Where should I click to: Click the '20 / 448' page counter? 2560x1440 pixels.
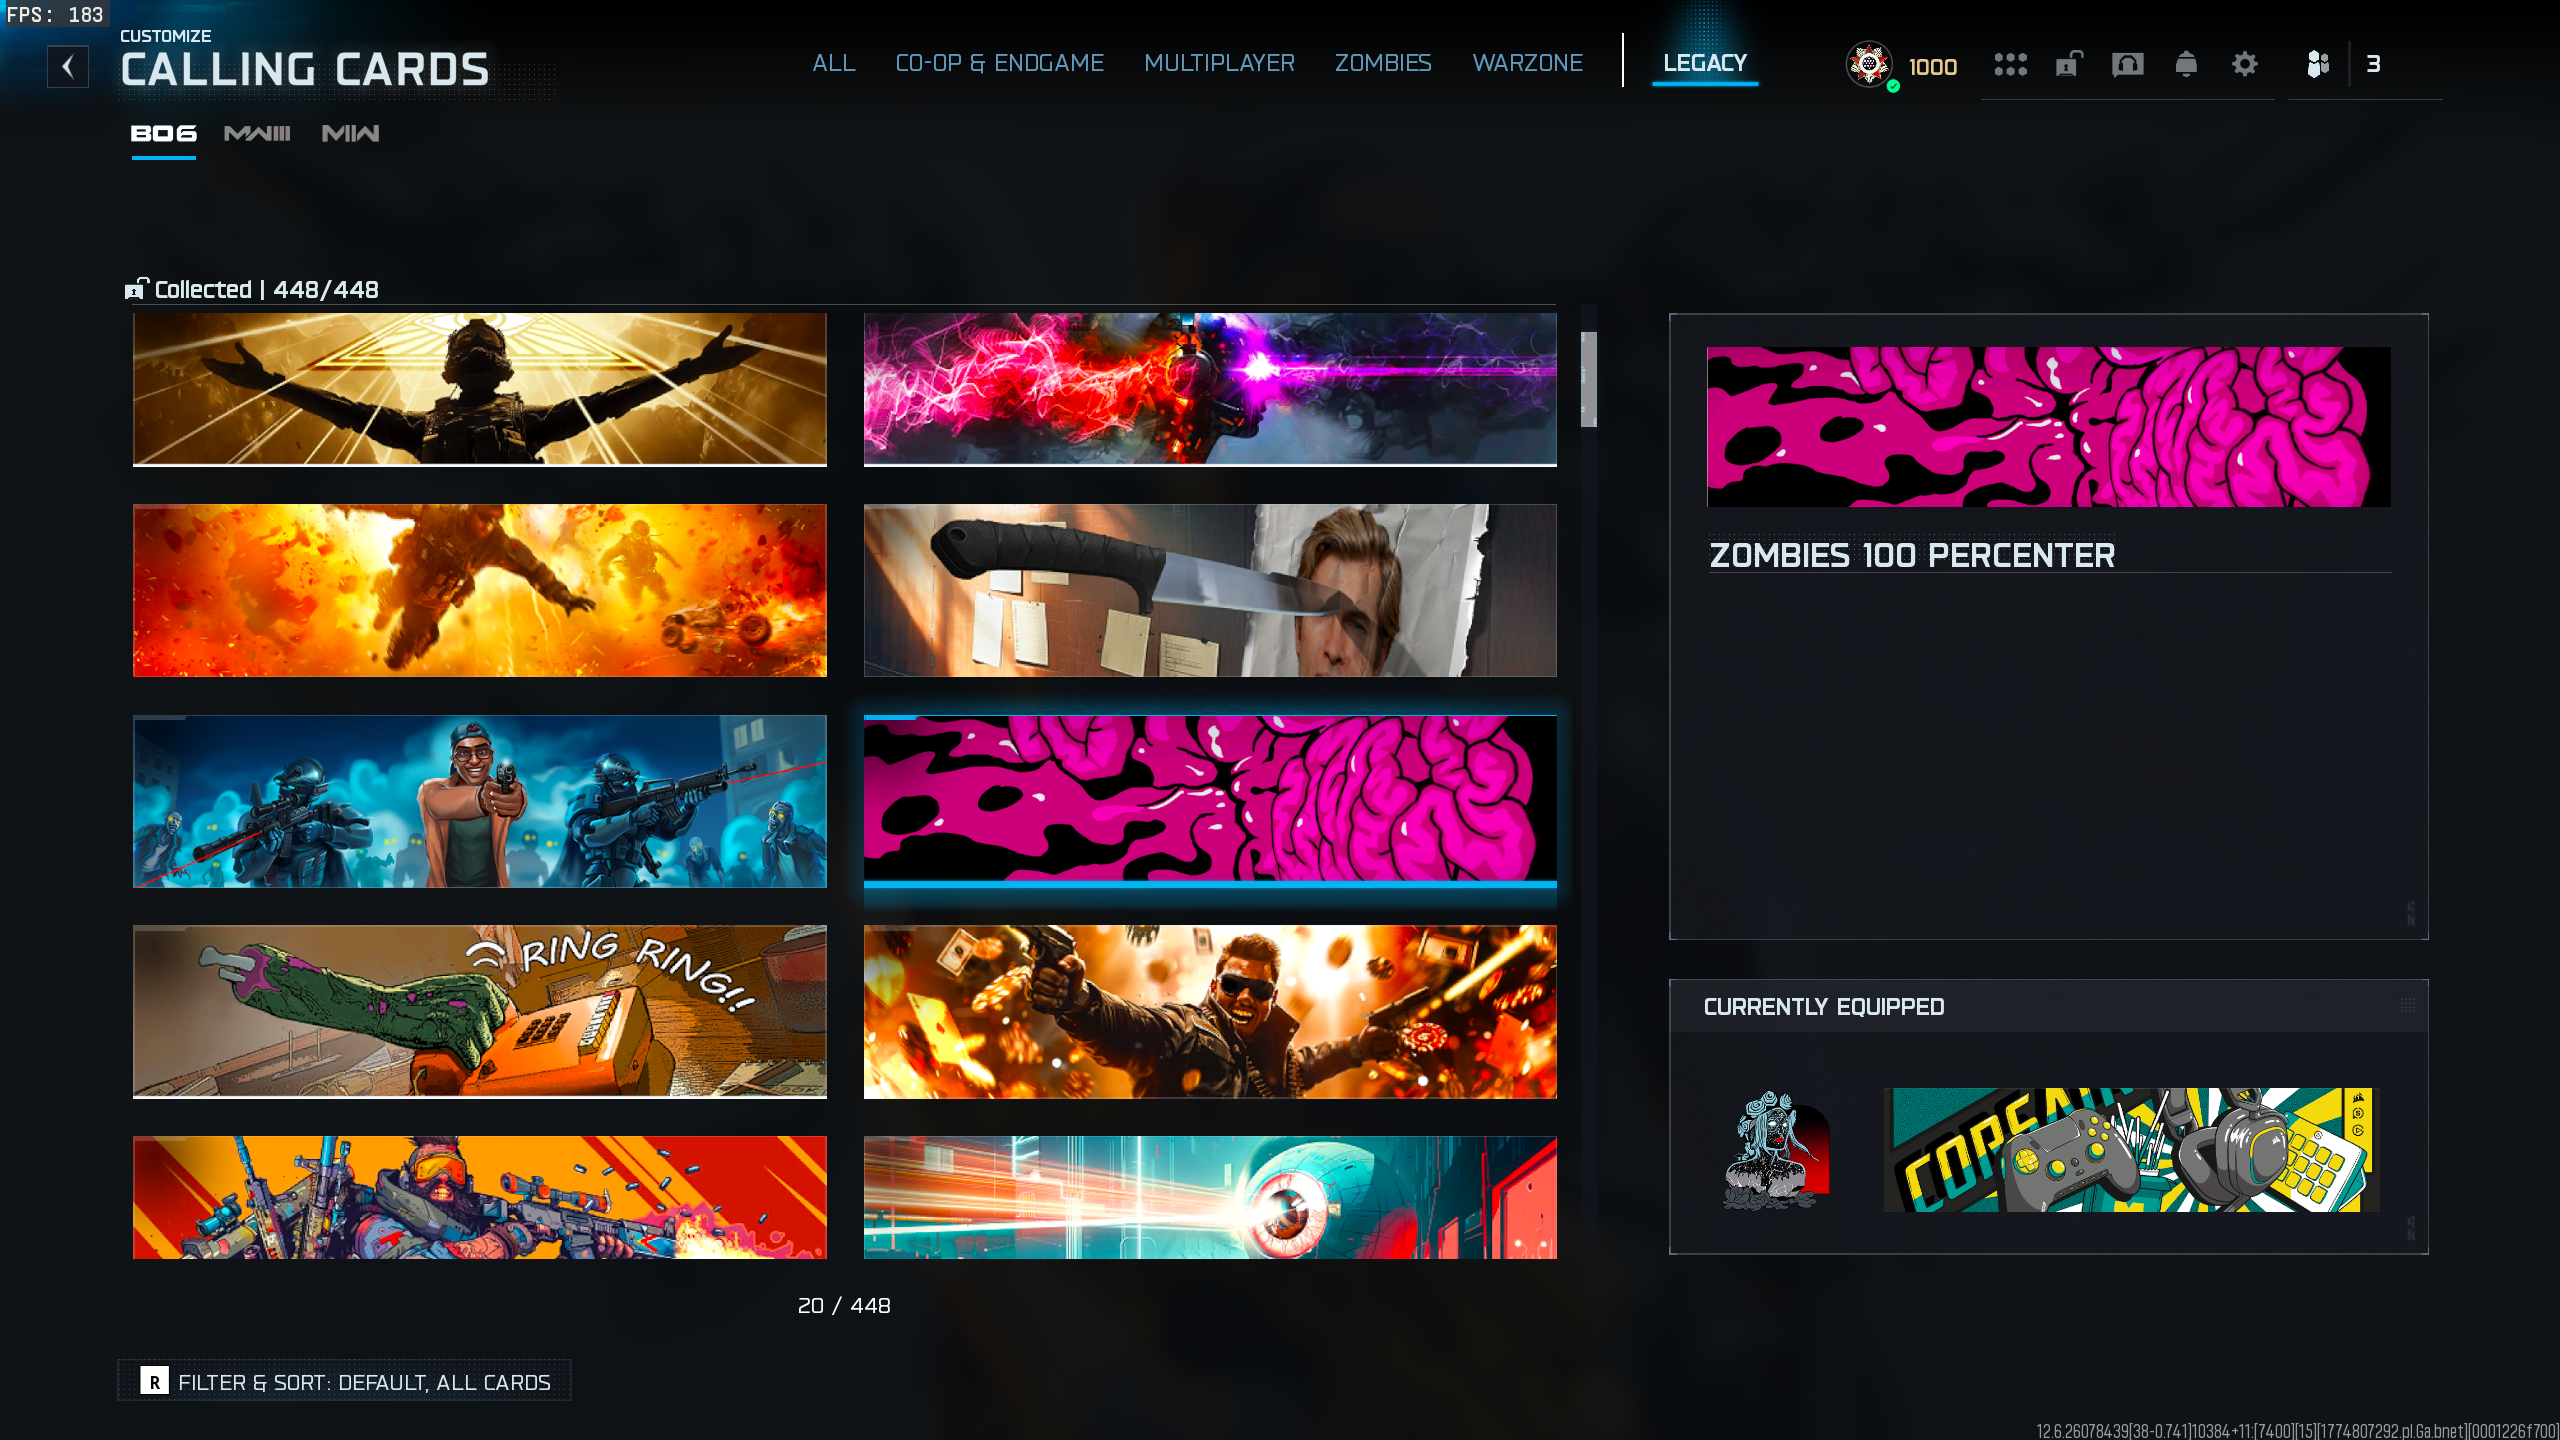(844, 1305)
